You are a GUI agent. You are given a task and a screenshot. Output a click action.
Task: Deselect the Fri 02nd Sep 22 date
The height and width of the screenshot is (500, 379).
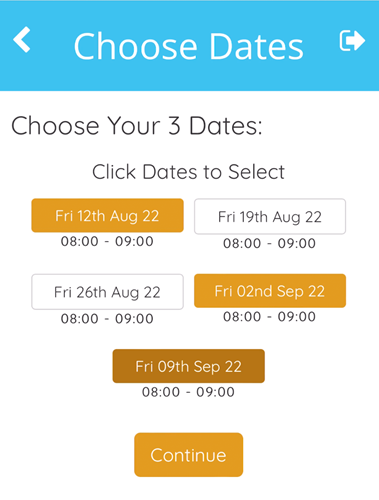[270, 291]
